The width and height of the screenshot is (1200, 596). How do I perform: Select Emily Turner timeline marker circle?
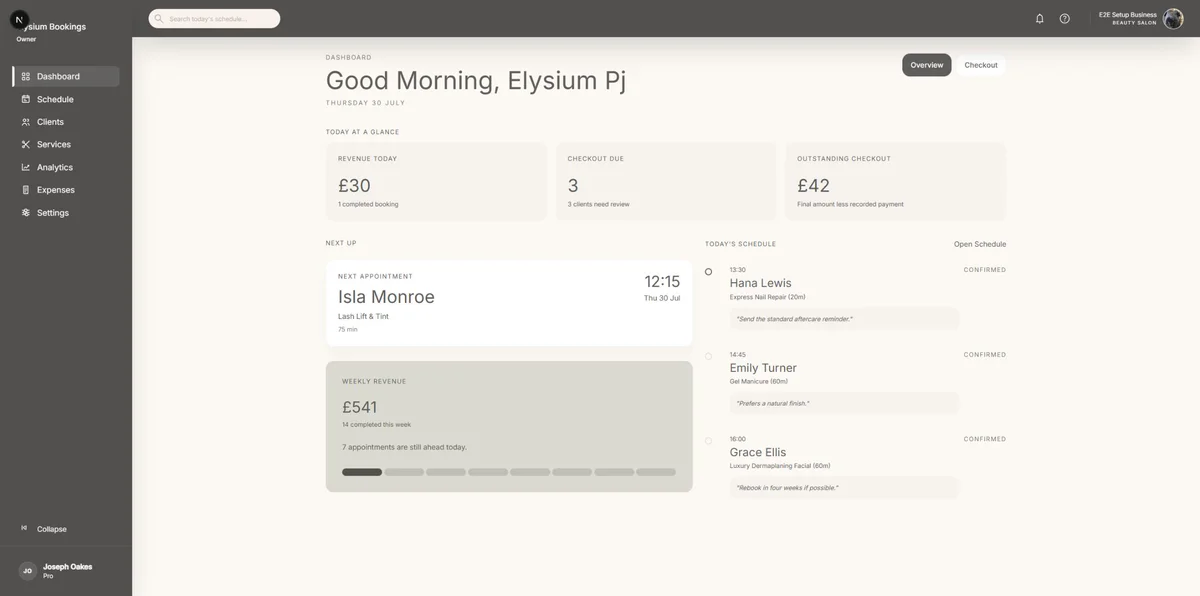(709, 356)
